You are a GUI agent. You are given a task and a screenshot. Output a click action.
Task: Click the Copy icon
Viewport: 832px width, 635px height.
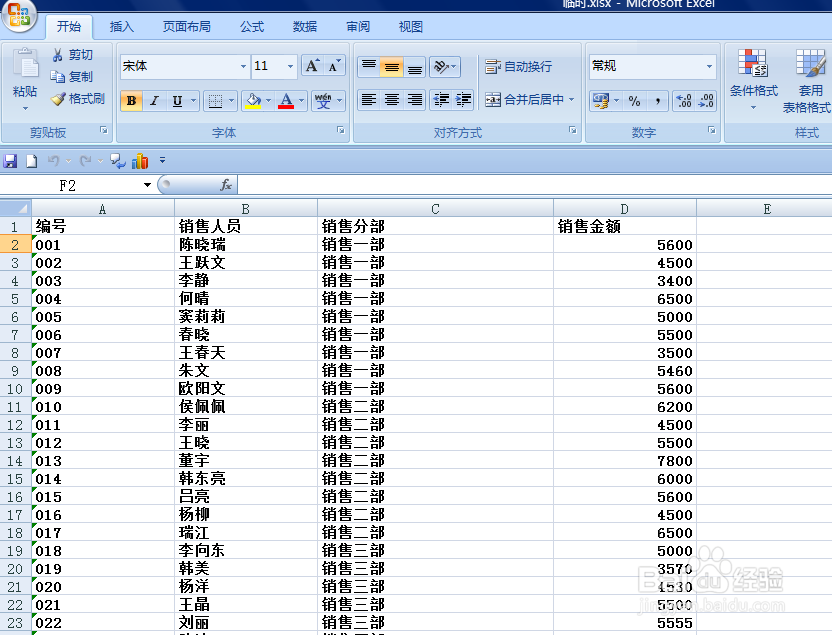click(x=57, y=77)
